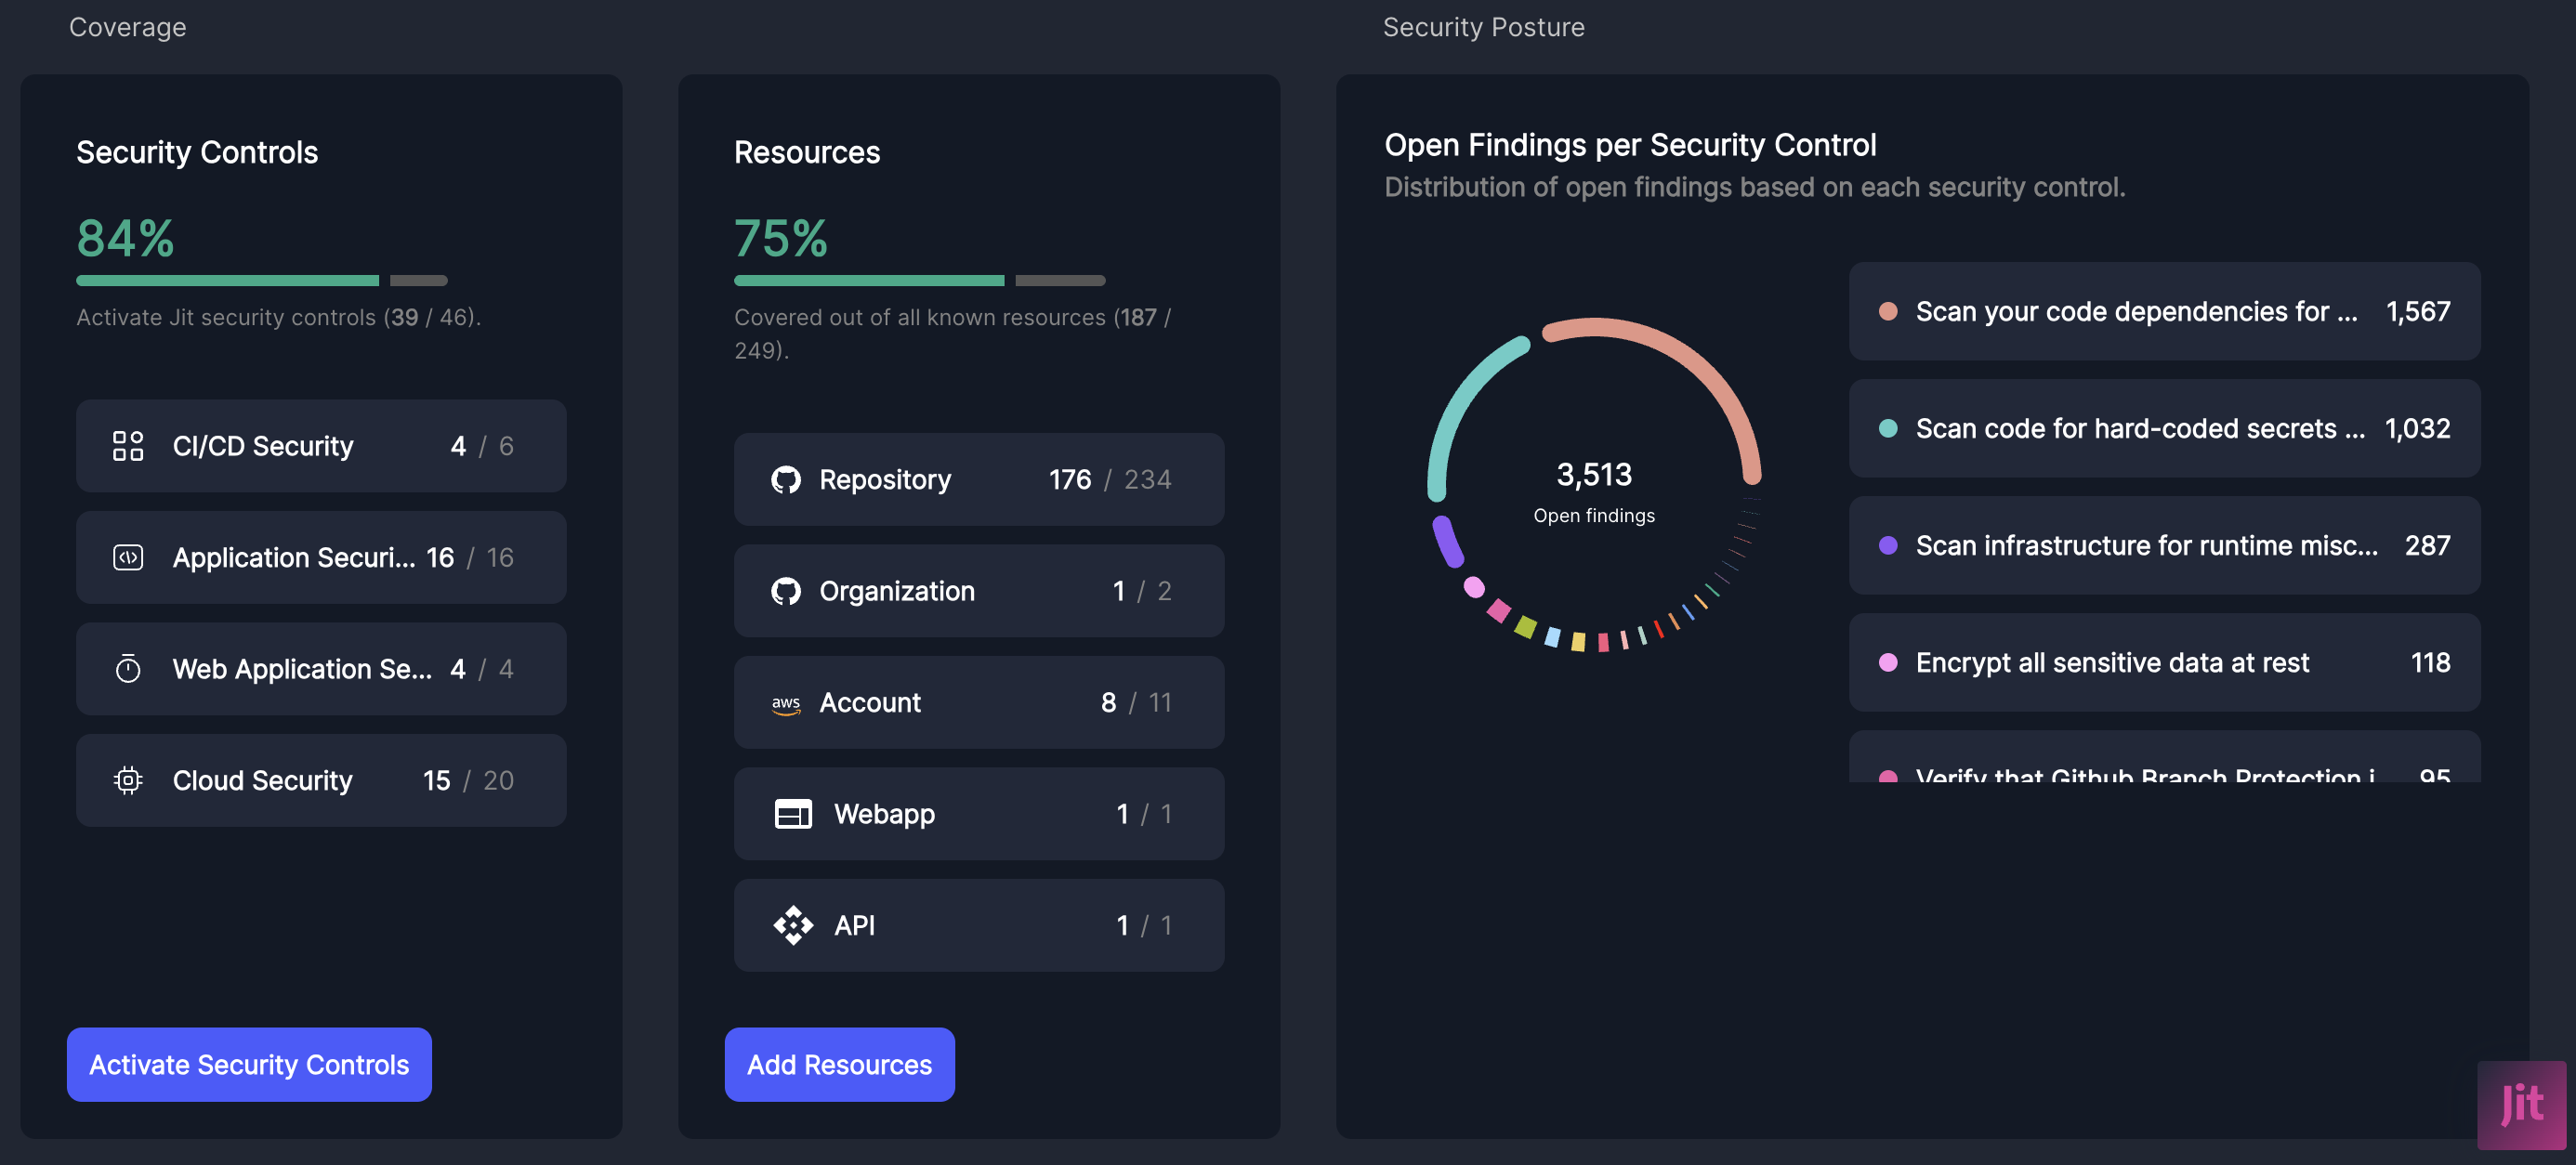Click the Webapp window icon
The height and width of the screenshot is (1165, 2576).
pyautogui.click(x=793, y=814)
